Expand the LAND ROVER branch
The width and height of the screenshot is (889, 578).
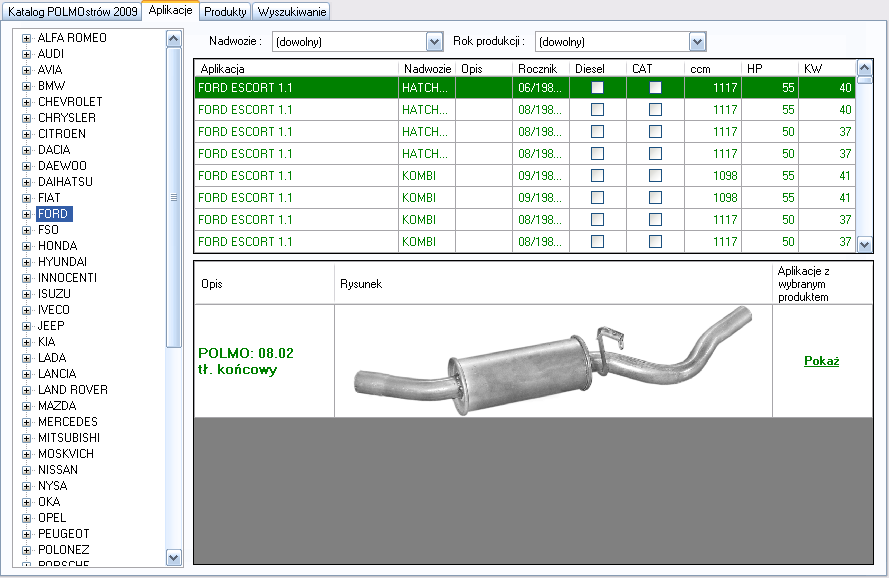26,390
